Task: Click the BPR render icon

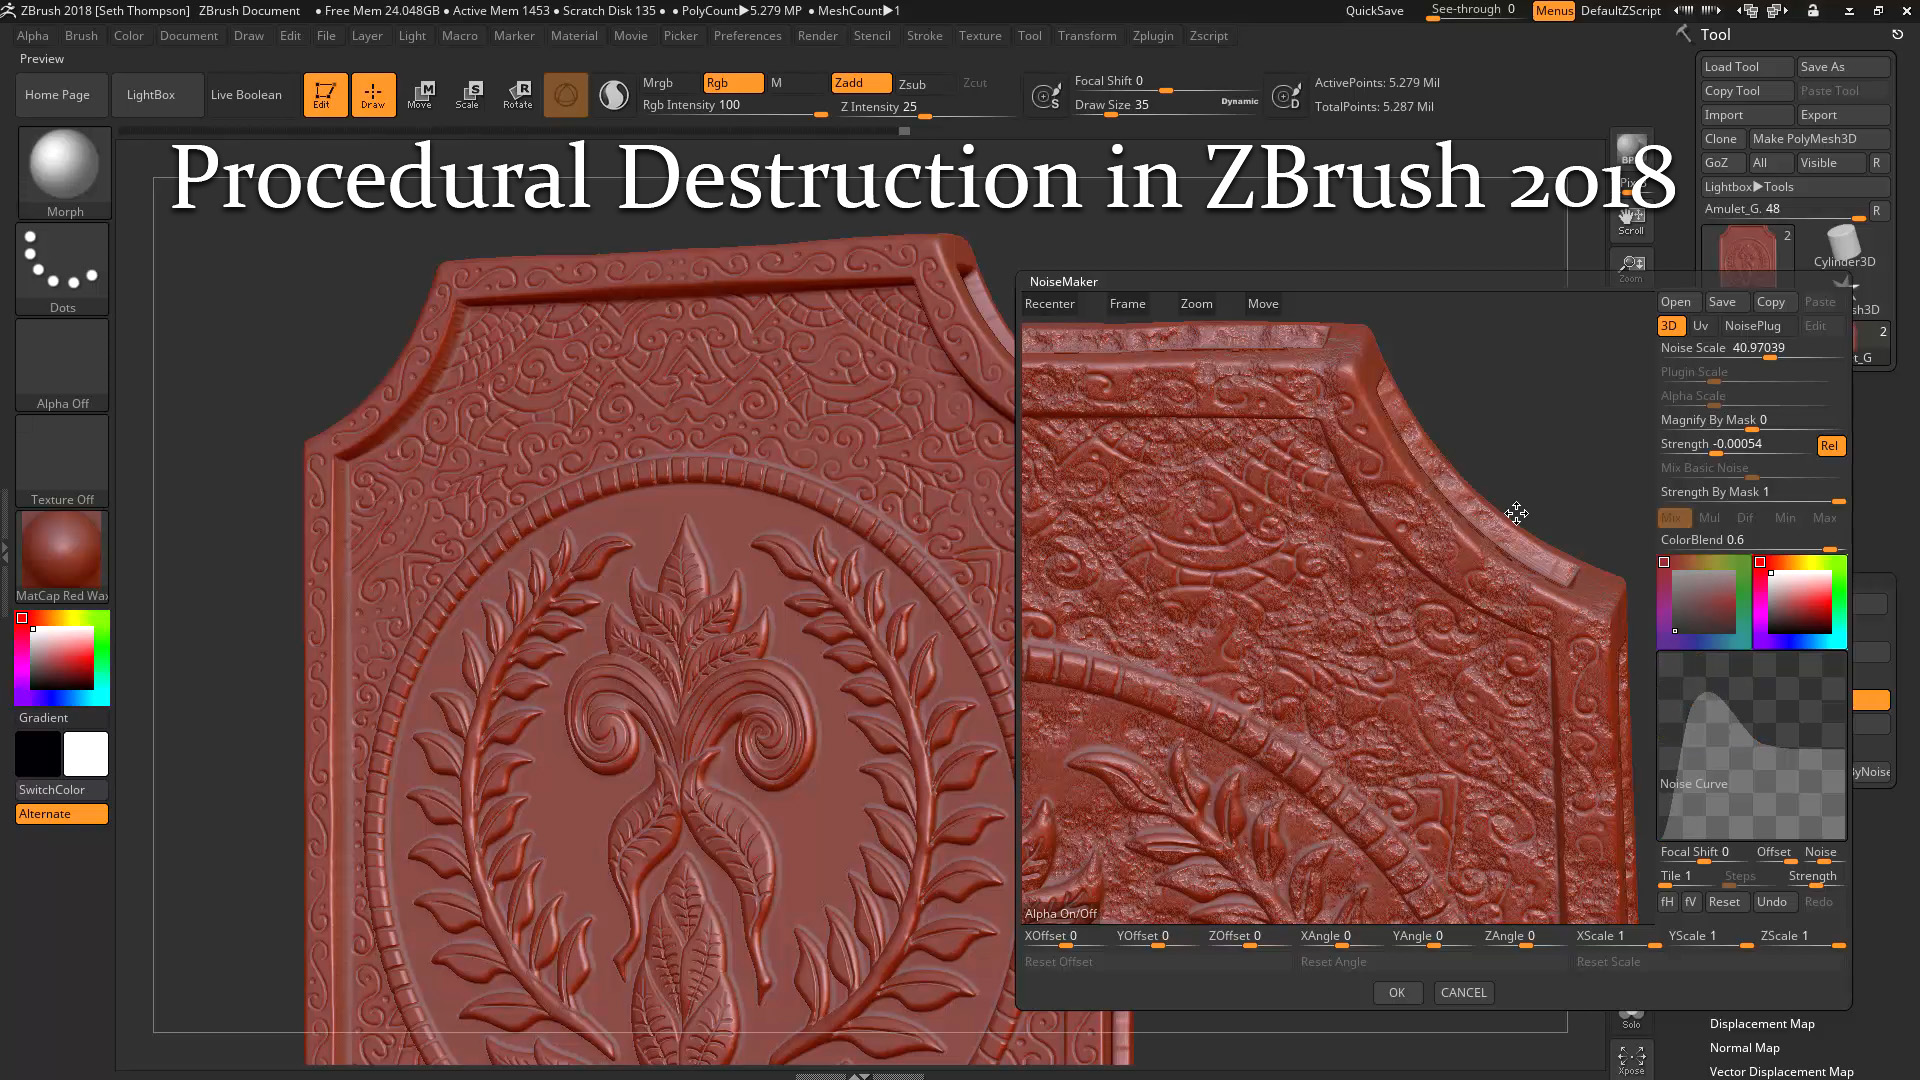Action: pos(1631,150)
